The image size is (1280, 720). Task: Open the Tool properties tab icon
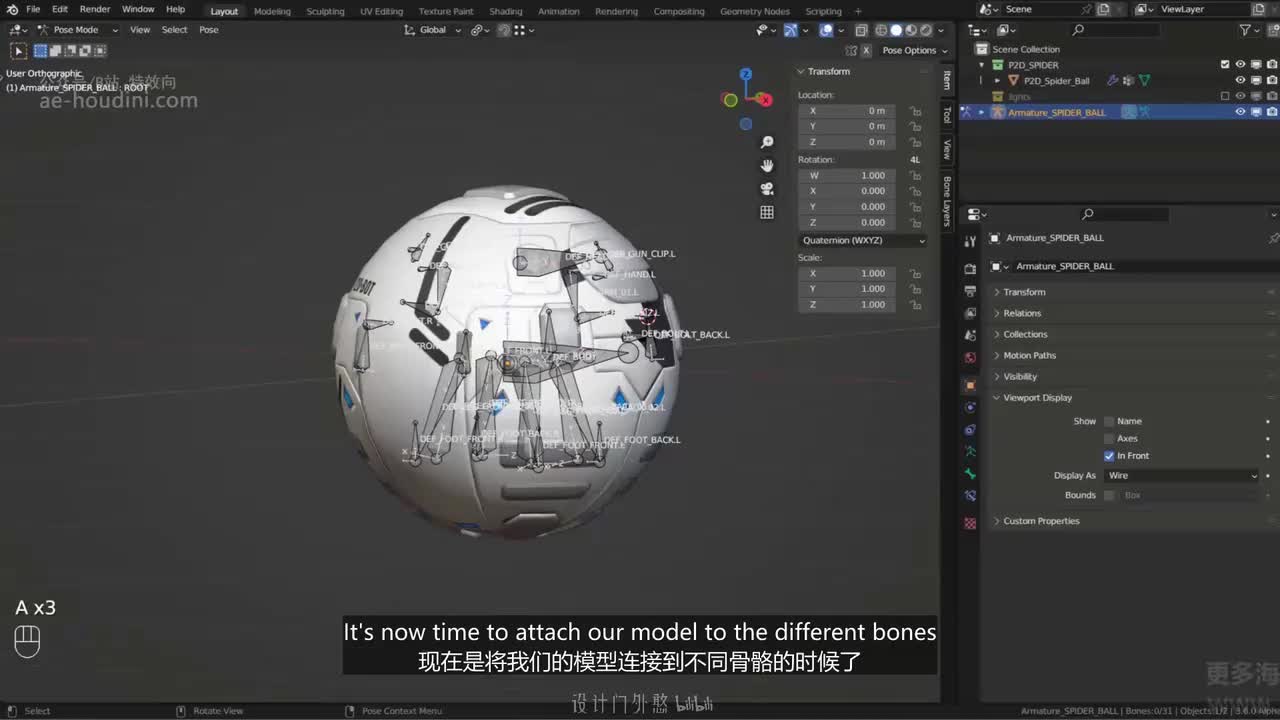[970, 241]
